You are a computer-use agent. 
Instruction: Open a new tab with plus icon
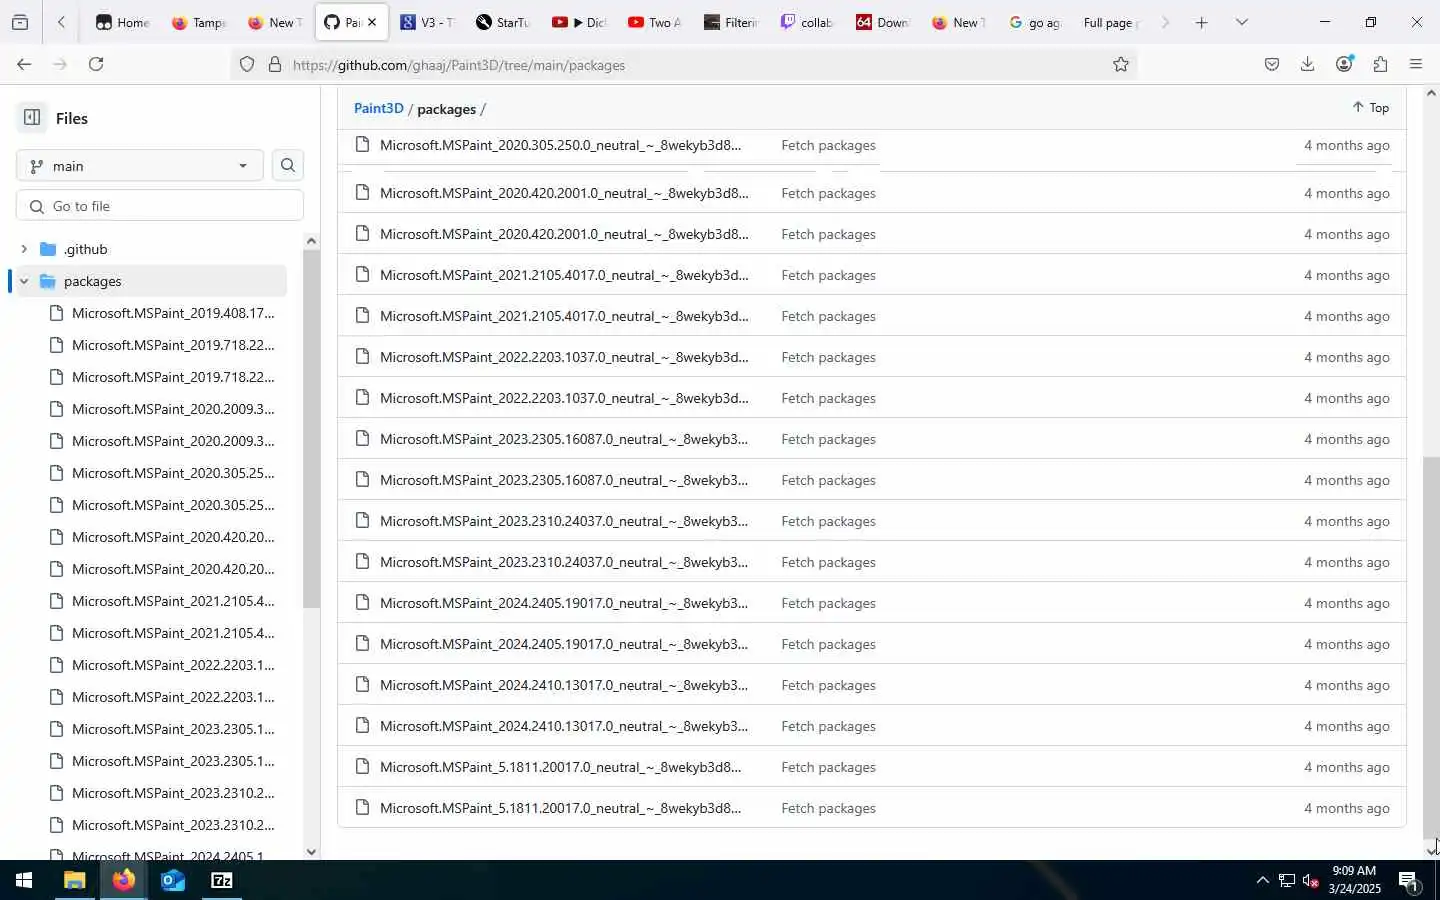click(1201, 22)
